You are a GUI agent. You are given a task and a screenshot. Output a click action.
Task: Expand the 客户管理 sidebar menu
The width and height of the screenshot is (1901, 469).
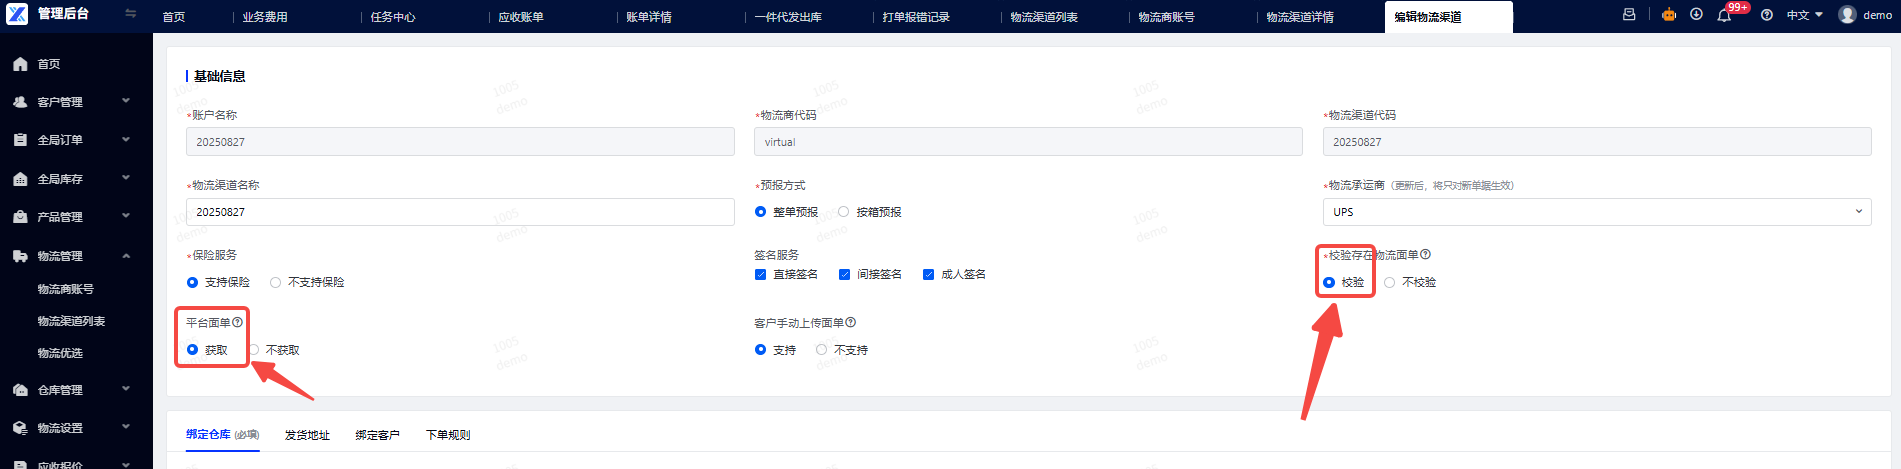(x=126, y=101)
